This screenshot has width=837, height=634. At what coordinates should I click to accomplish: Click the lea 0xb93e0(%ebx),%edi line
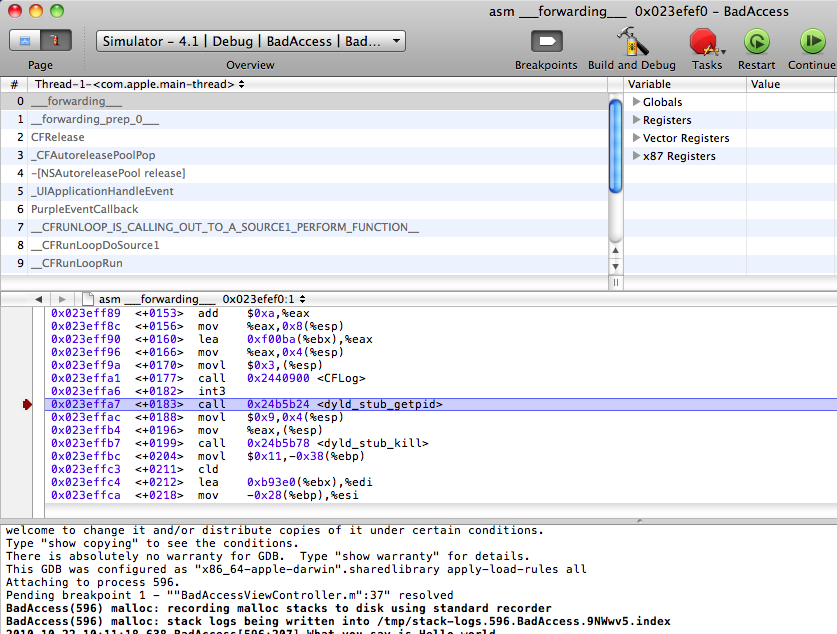pos(441,482)
